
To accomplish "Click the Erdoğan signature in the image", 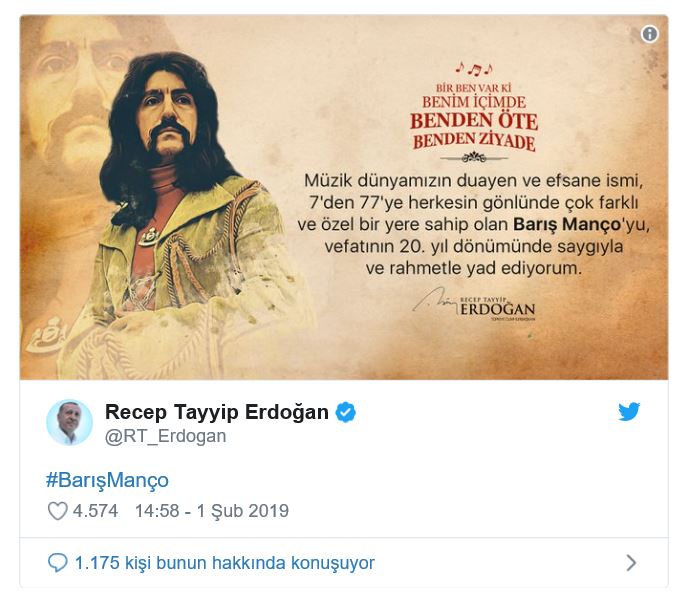I will coord(474,304).
